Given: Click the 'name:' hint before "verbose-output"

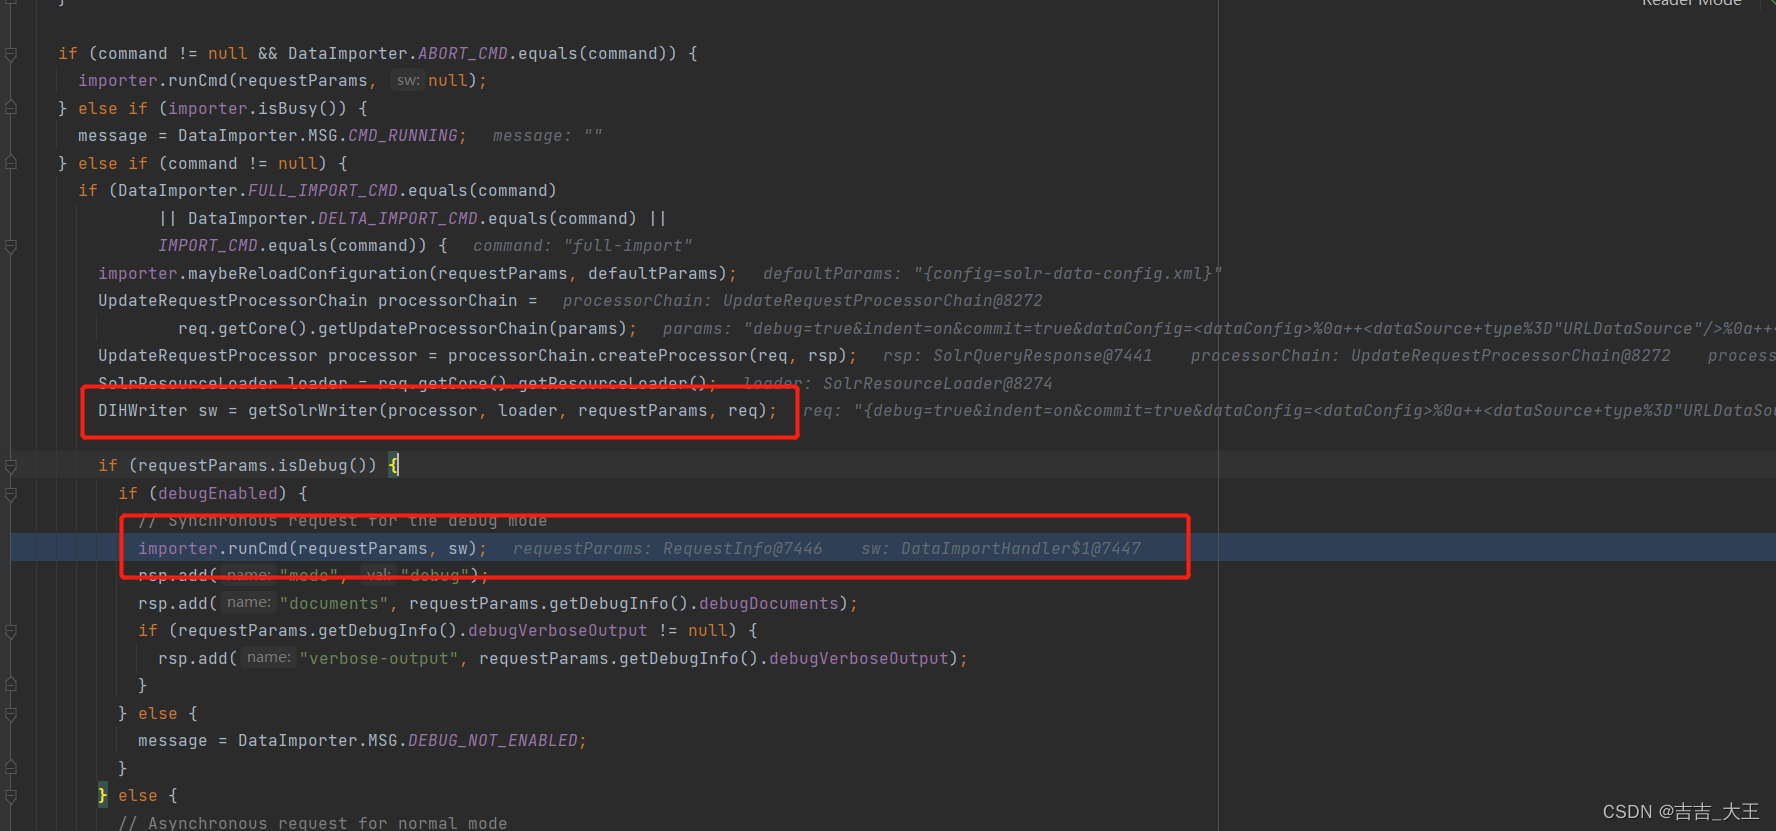Looking at the screenshot, I should click(269, 658).
